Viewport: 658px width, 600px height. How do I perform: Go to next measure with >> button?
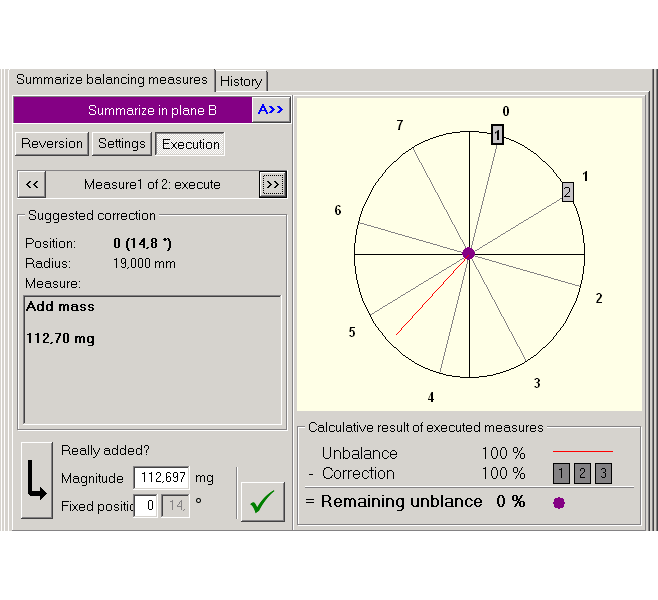(x=272, y=185)
